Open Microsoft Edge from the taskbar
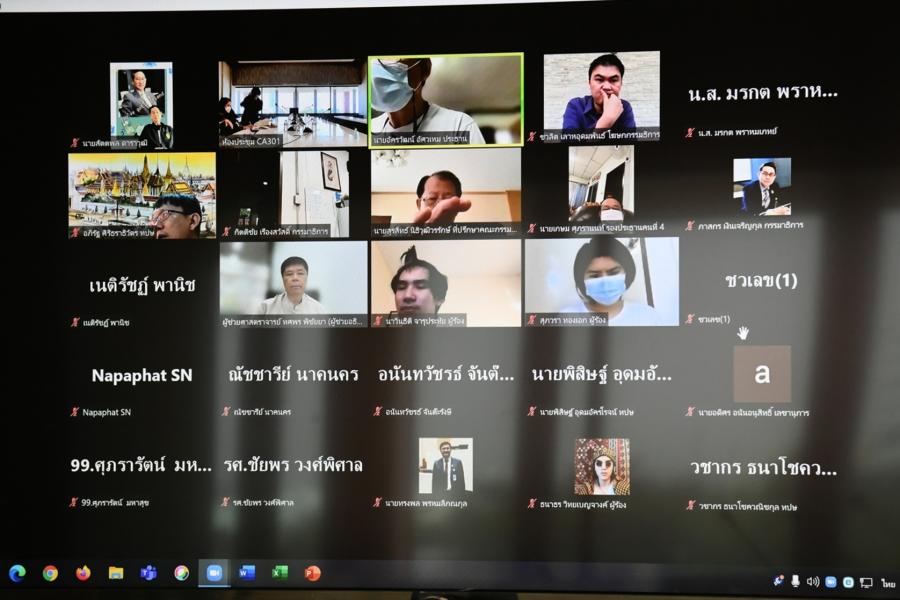 17,573
